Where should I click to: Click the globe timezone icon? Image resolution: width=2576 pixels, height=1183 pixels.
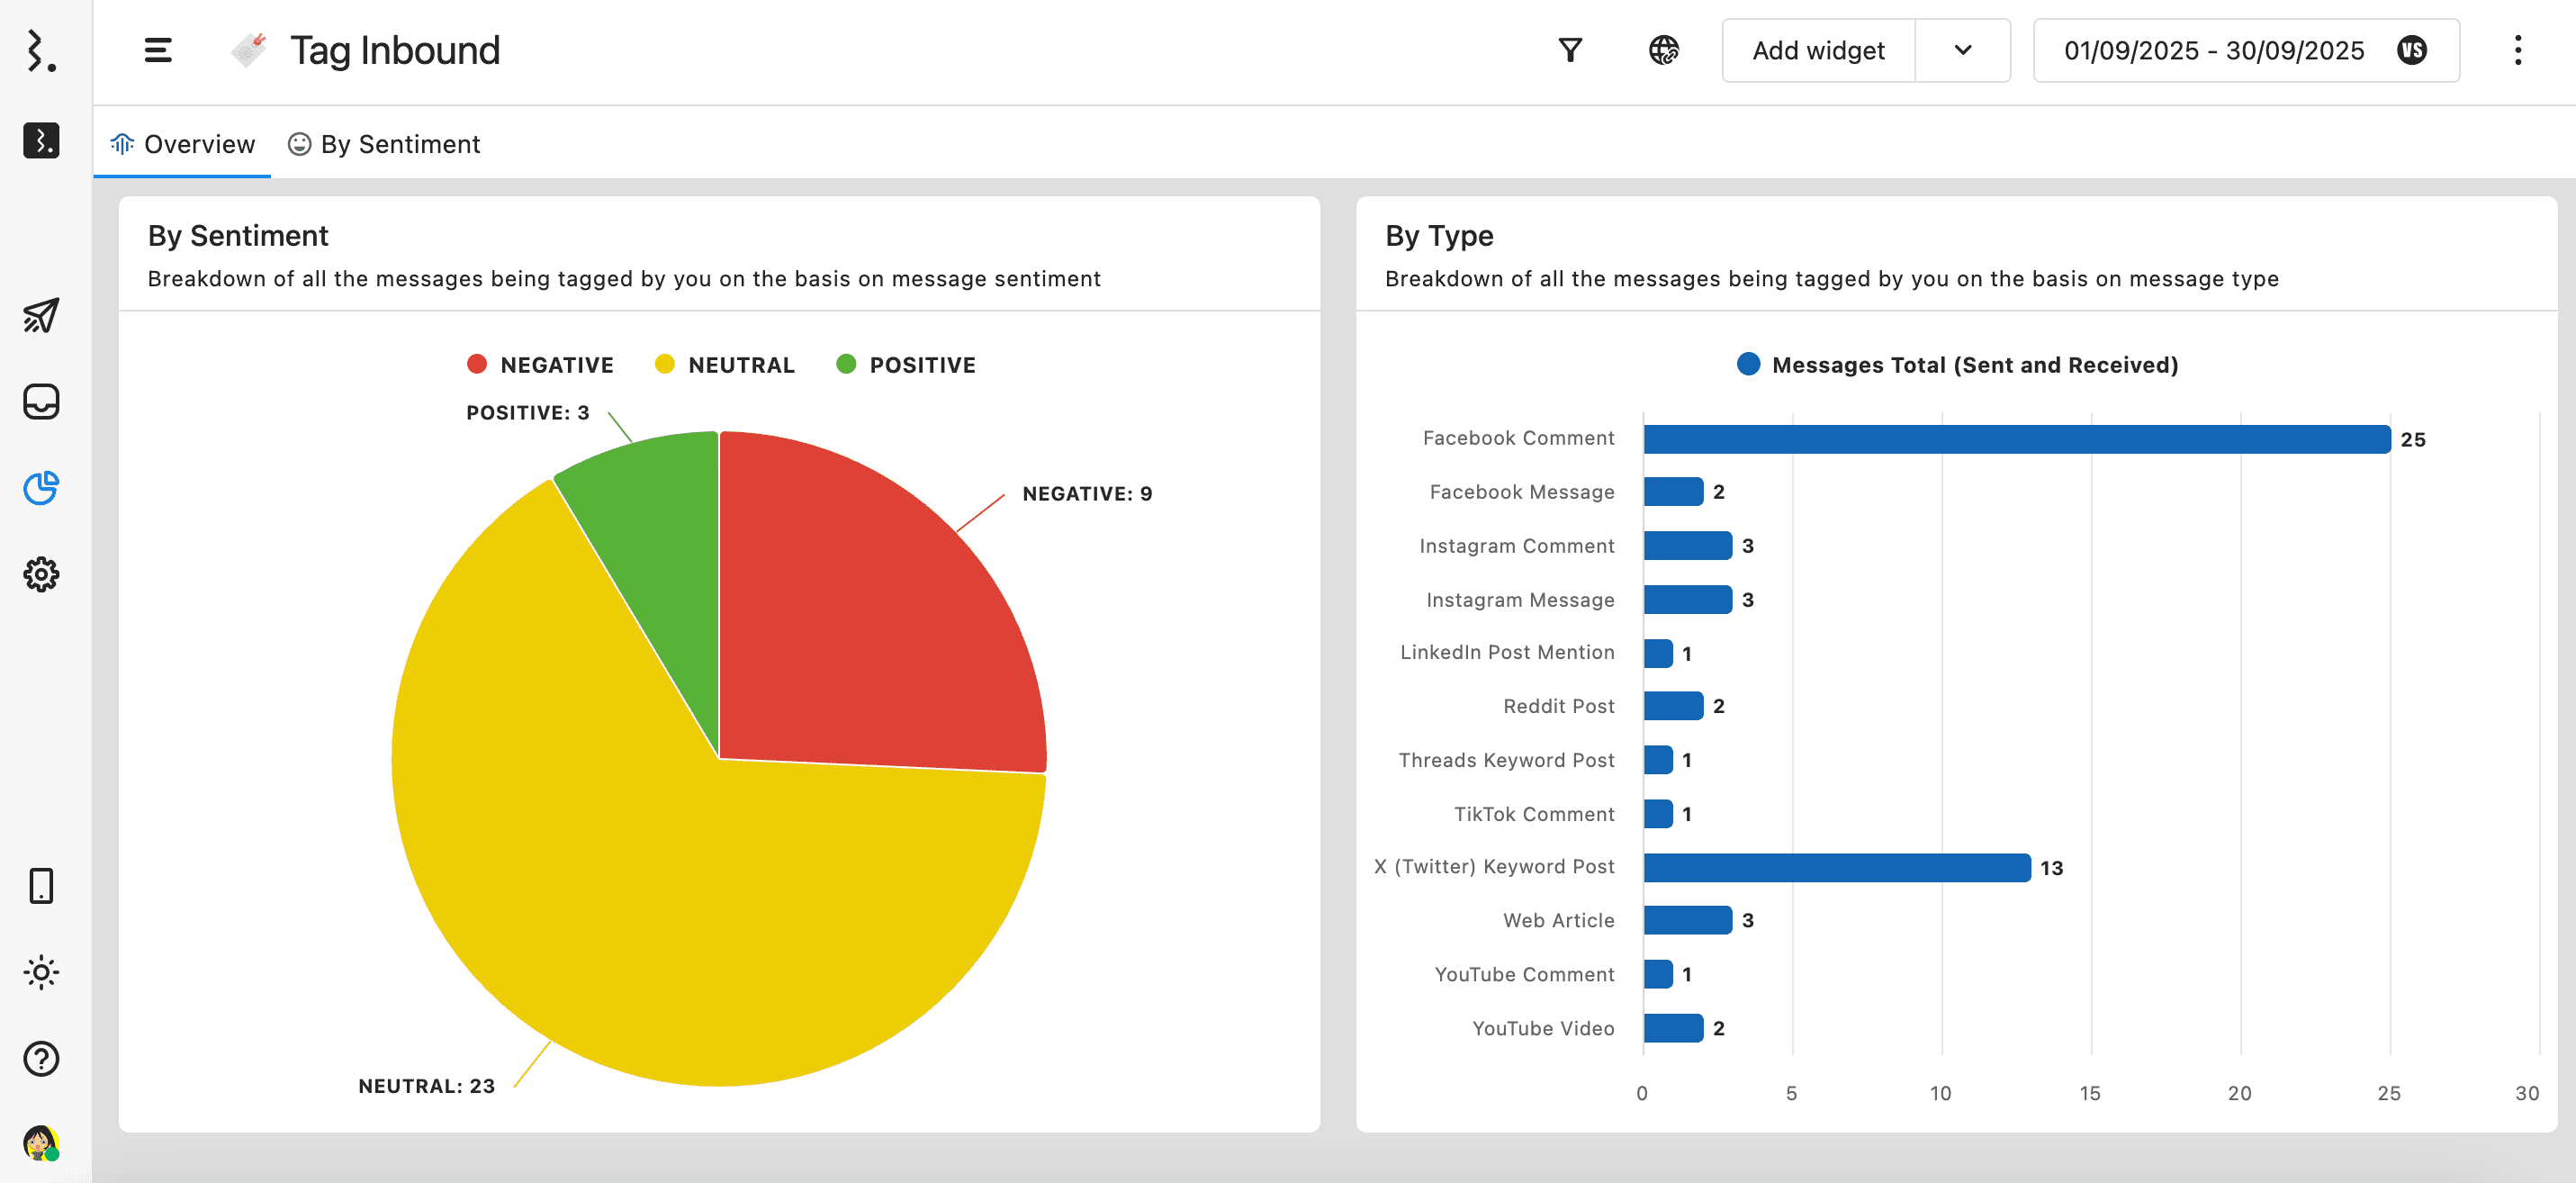tap(1663, 50)
